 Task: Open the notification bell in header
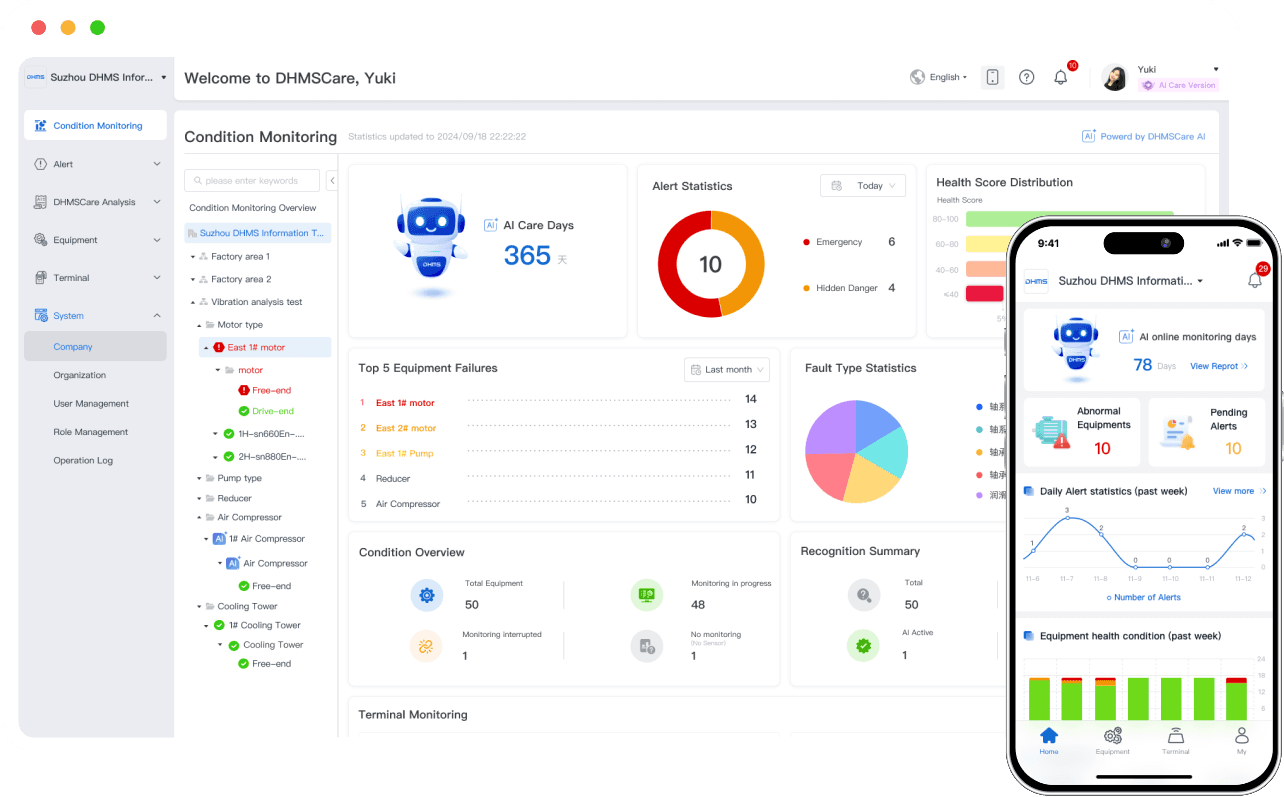(x=1061, y=77)
